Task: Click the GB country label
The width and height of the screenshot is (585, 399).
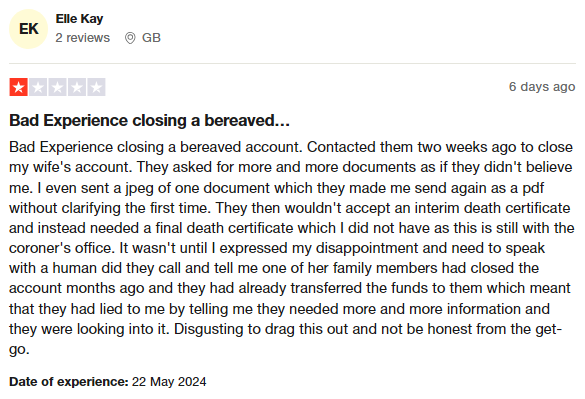Action: [x=151, y=38]
